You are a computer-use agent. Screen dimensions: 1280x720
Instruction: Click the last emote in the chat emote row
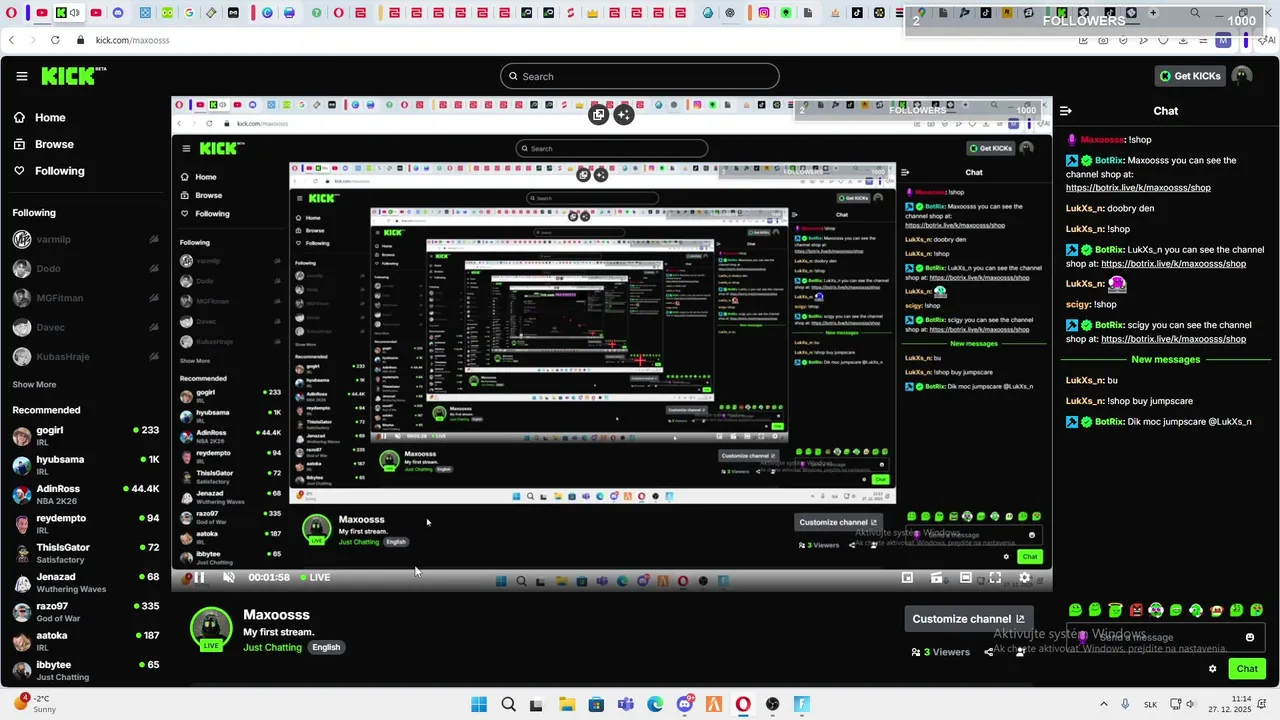[1258, 610]
